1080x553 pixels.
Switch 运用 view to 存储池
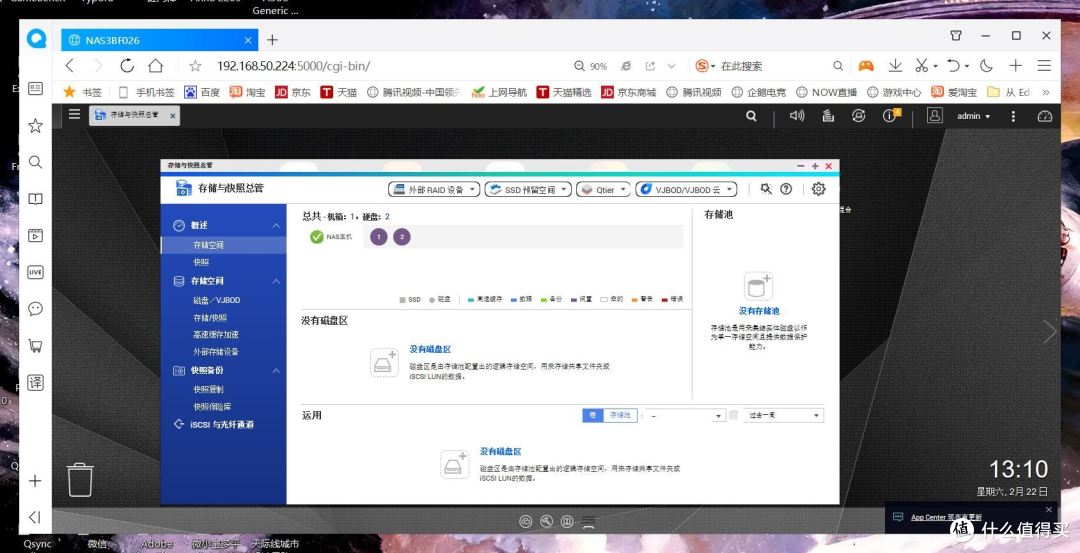pyautogui.click(x=620, y=415)
